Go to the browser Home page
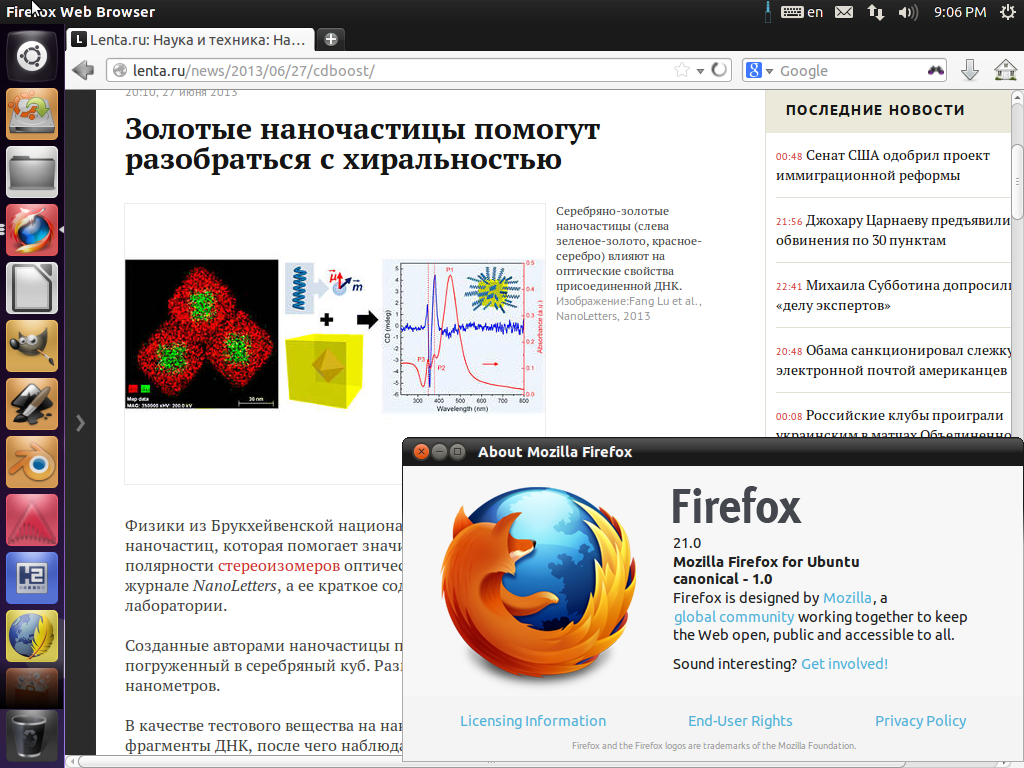The width and height of the screenshot is (1024, 768). click(x=1006, y=70)
